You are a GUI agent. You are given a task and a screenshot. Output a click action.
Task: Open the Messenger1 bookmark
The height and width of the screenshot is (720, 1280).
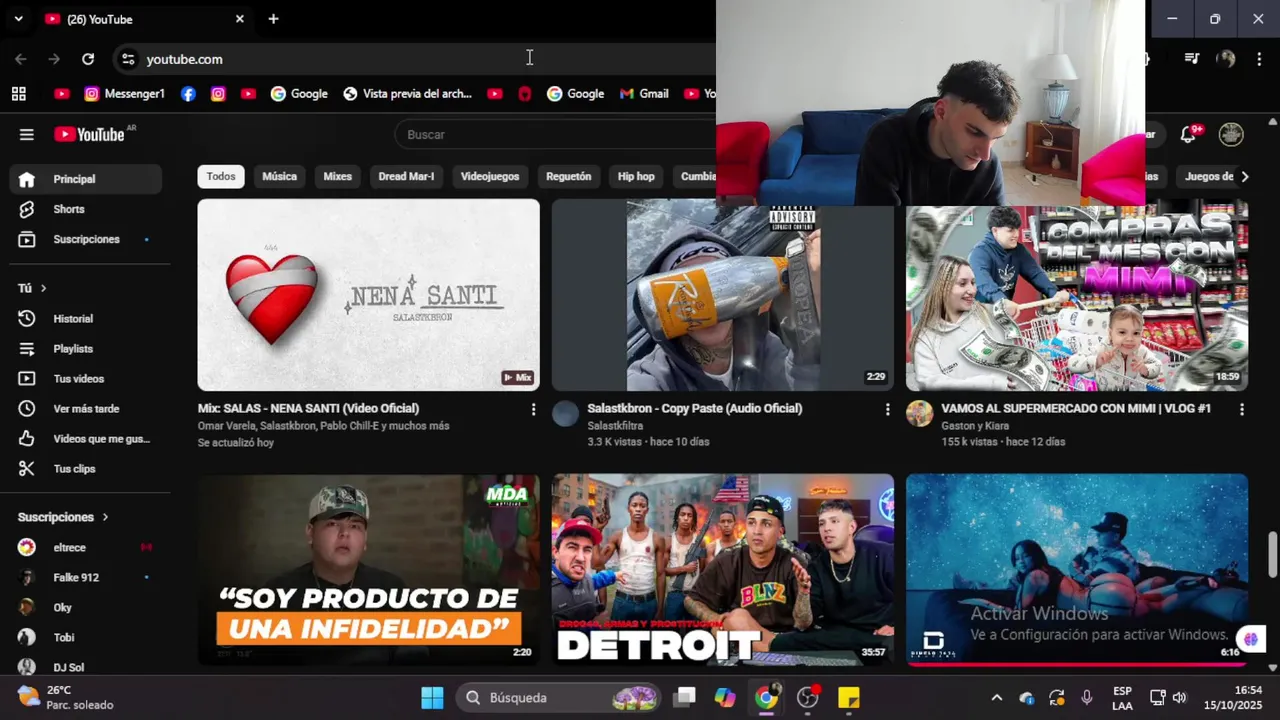click(124, 94)
